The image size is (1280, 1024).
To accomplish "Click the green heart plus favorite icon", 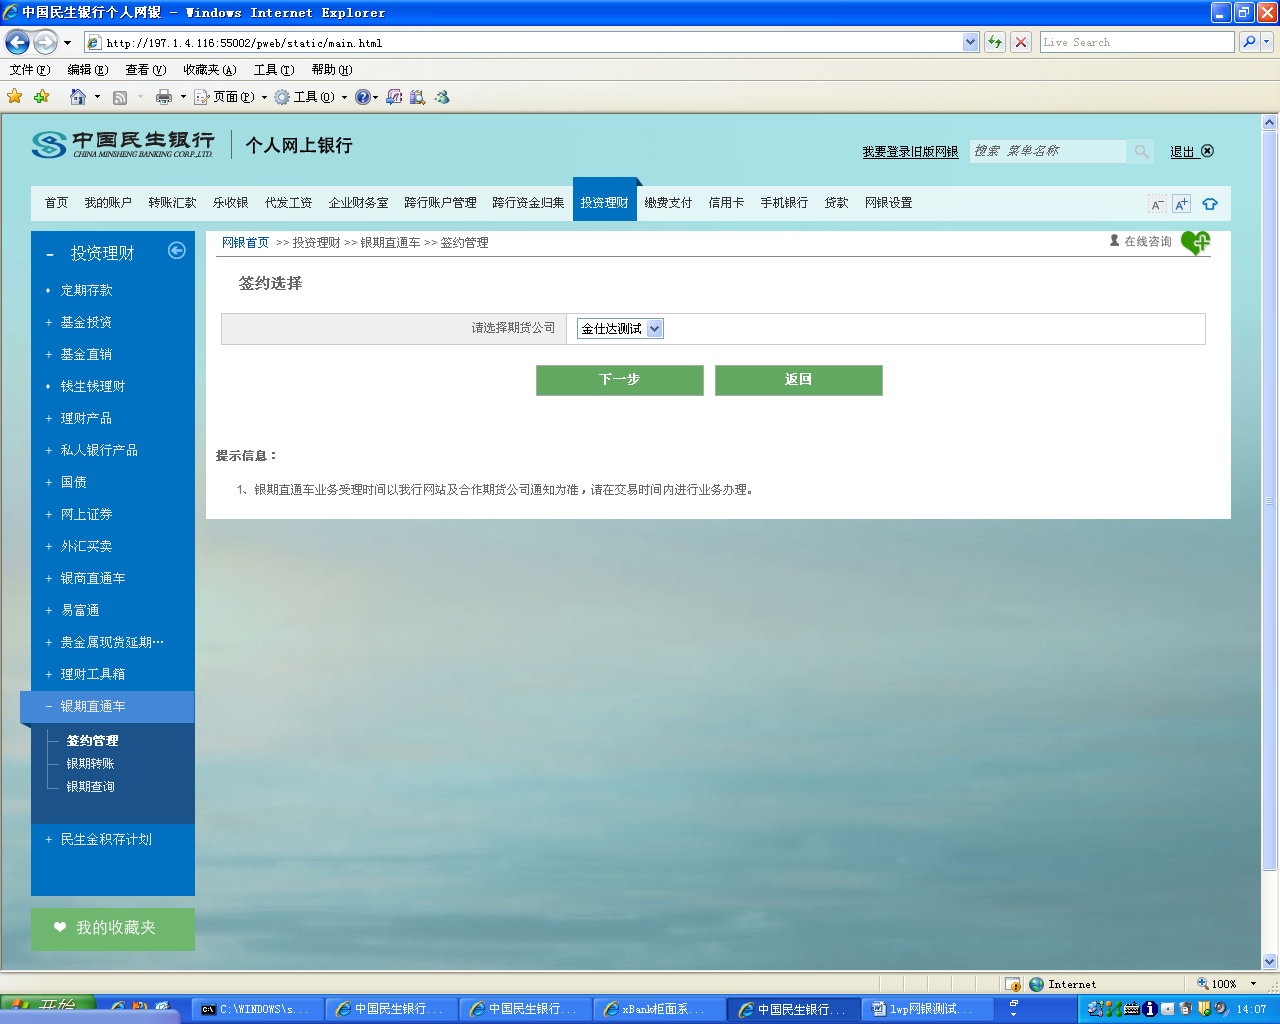I will pyautogui.click(x=1195, y=243).
